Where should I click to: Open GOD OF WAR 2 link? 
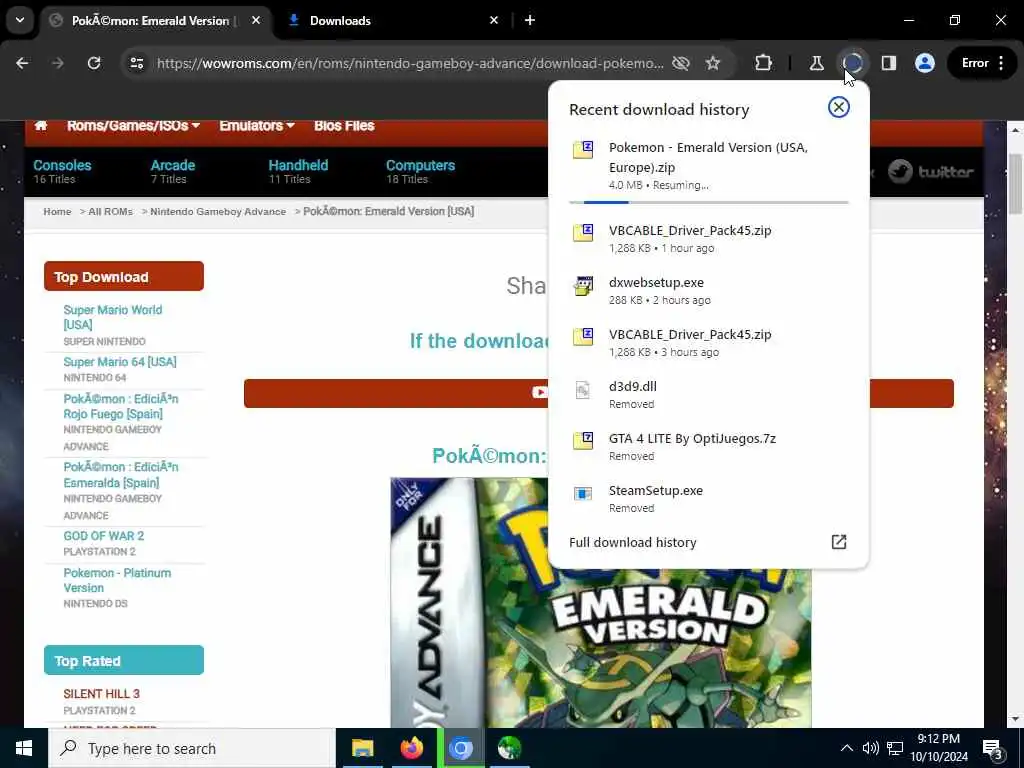(x=103, y=536)
